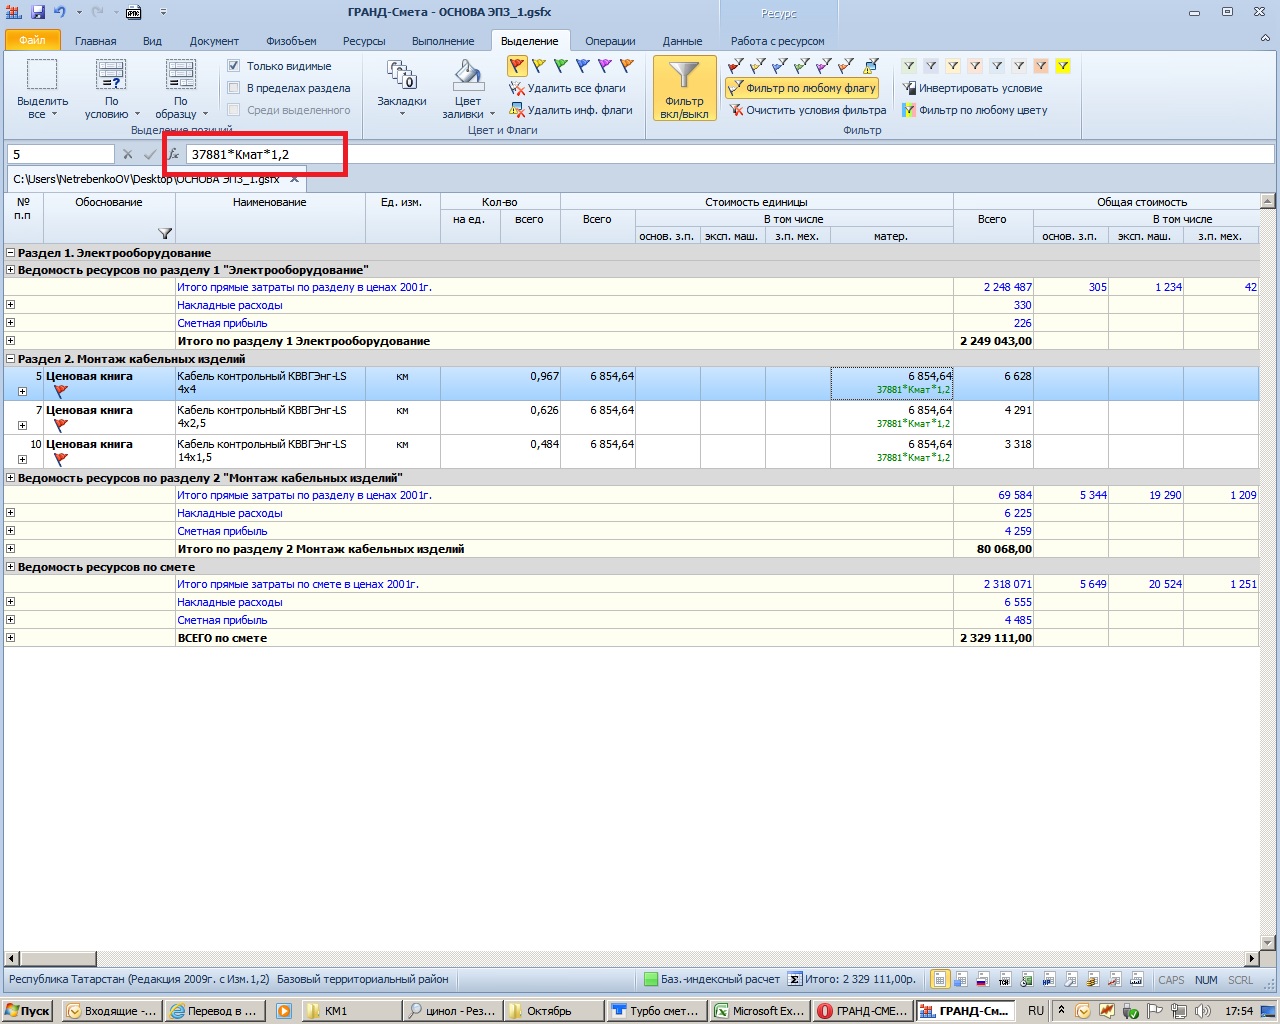
Task: Click the Фильтр вкл/выкл funnel button
Action: [684, 88]
